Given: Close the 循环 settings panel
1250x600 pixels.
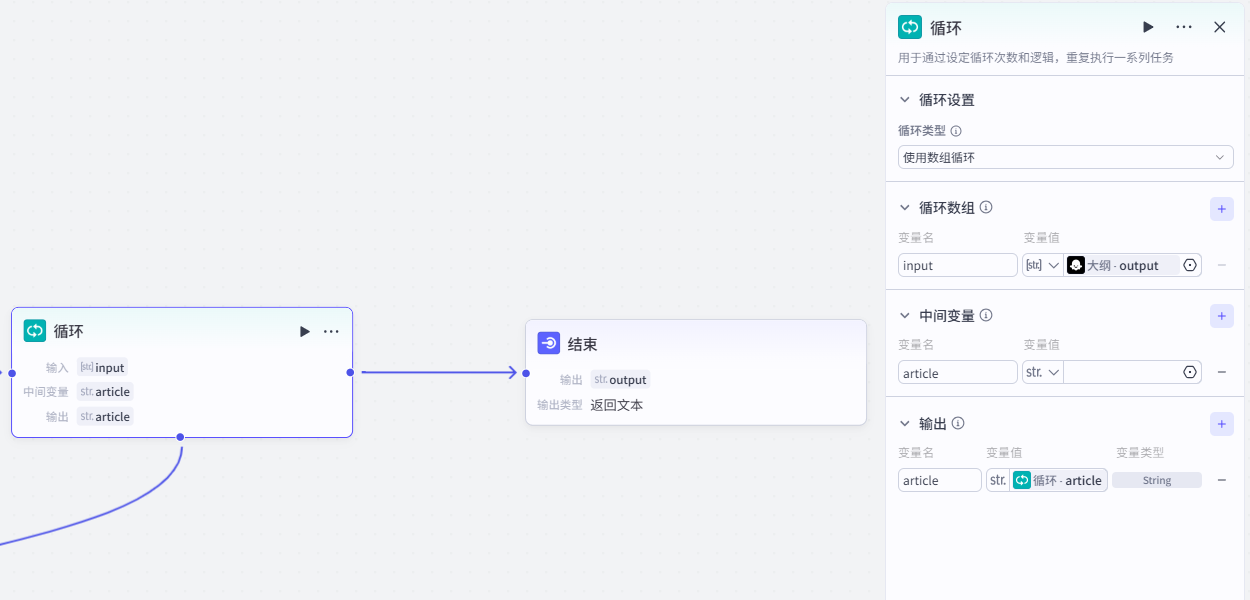Looking at the screenshot, I should tap(1219, 27).
